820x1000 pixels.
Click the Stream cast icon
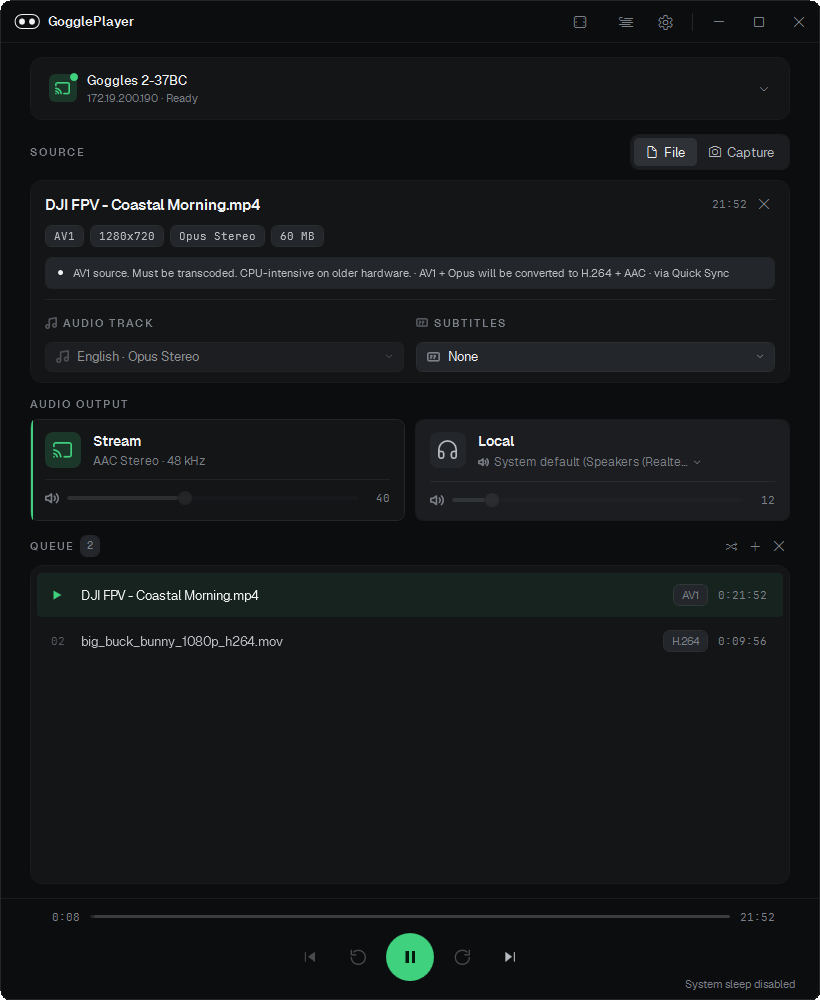[x=62, y=450]
